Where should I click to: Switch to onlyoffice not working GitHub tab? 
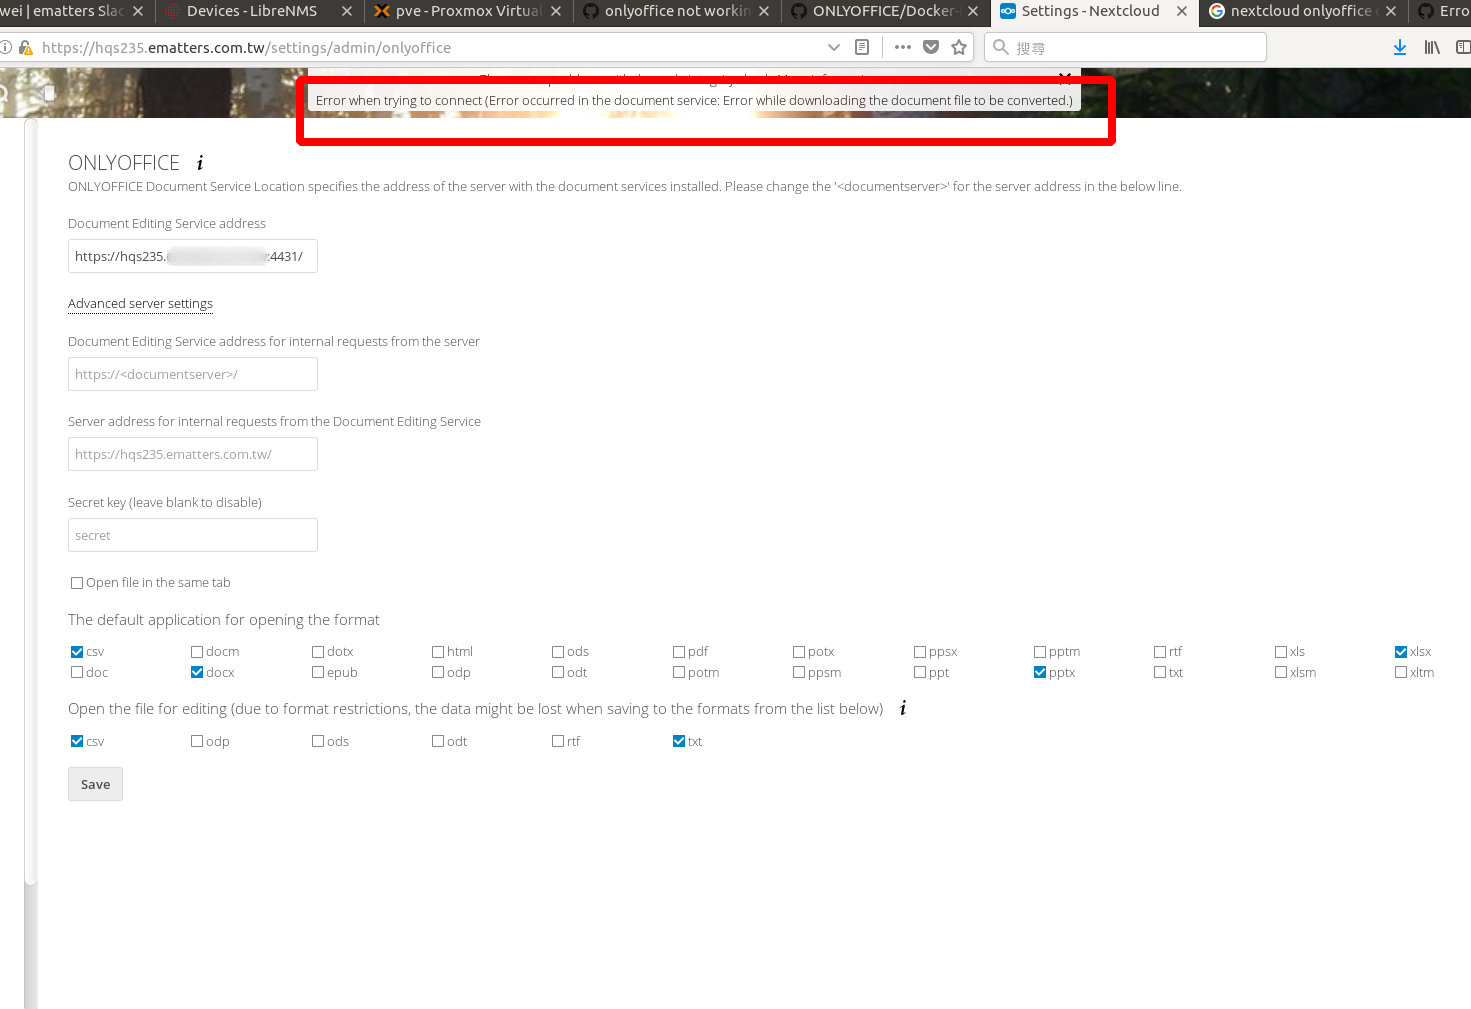670,11
